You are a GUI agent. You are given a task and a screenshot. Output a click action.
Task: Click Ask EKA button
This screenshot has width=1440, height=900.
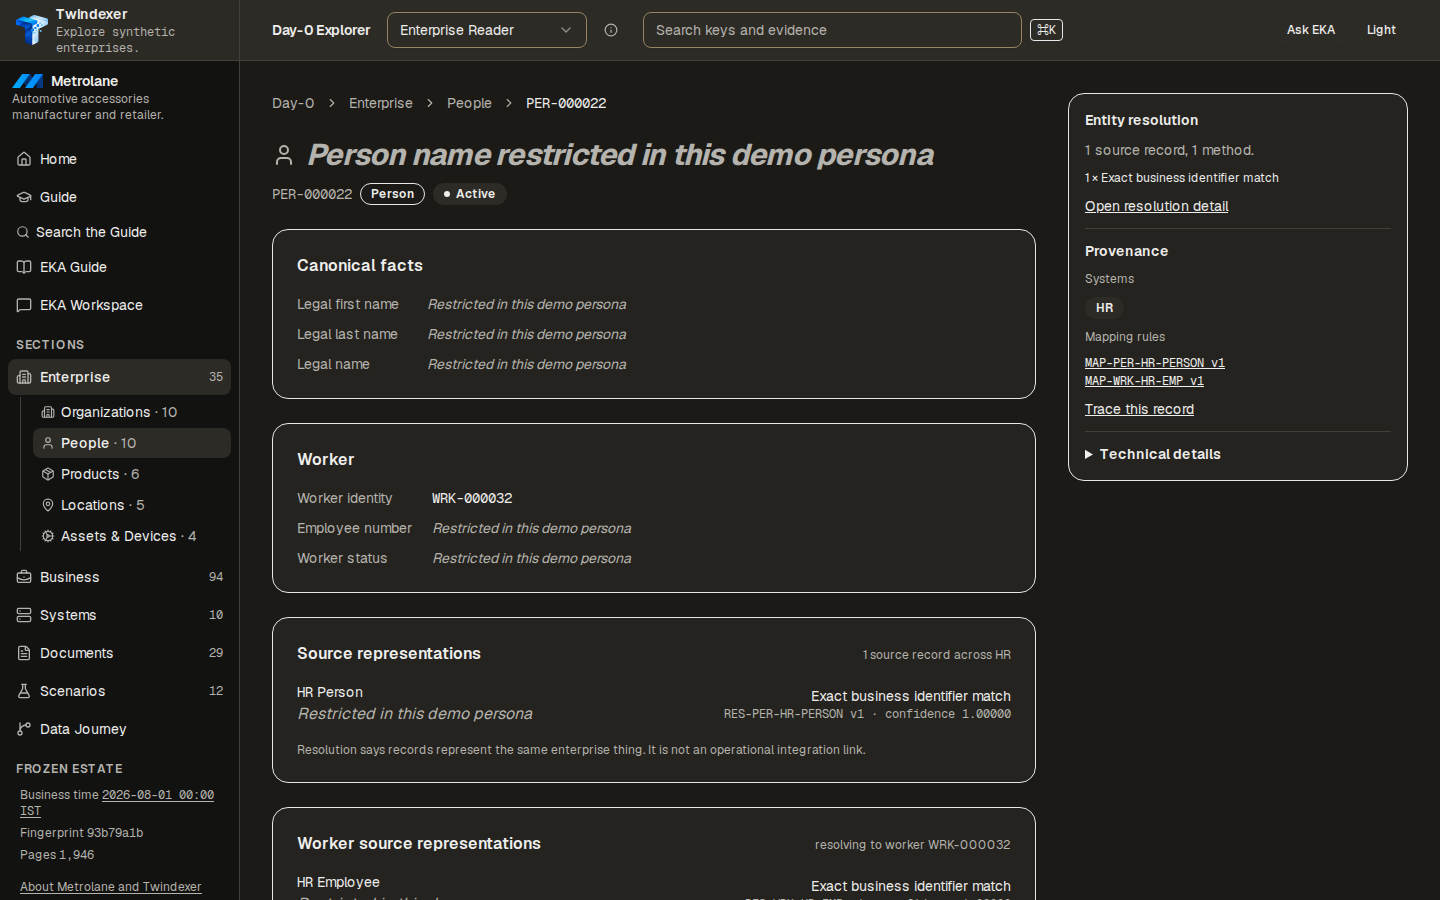tap(1310, 30)
